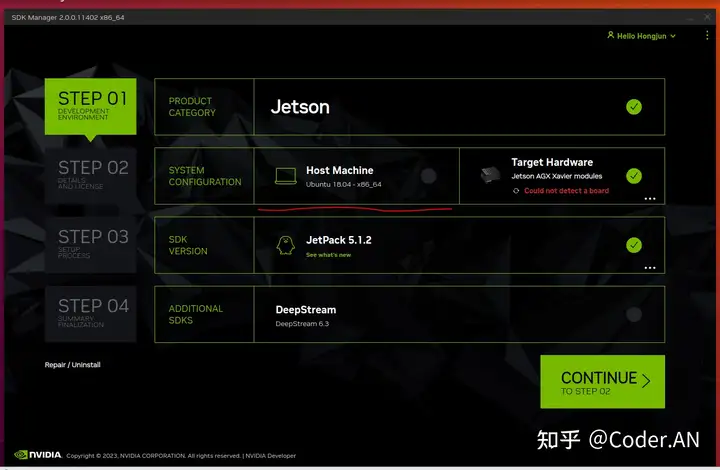Enable the DeepStream additional SDK toggle
The image size is (720, 470).
point(634,314)
